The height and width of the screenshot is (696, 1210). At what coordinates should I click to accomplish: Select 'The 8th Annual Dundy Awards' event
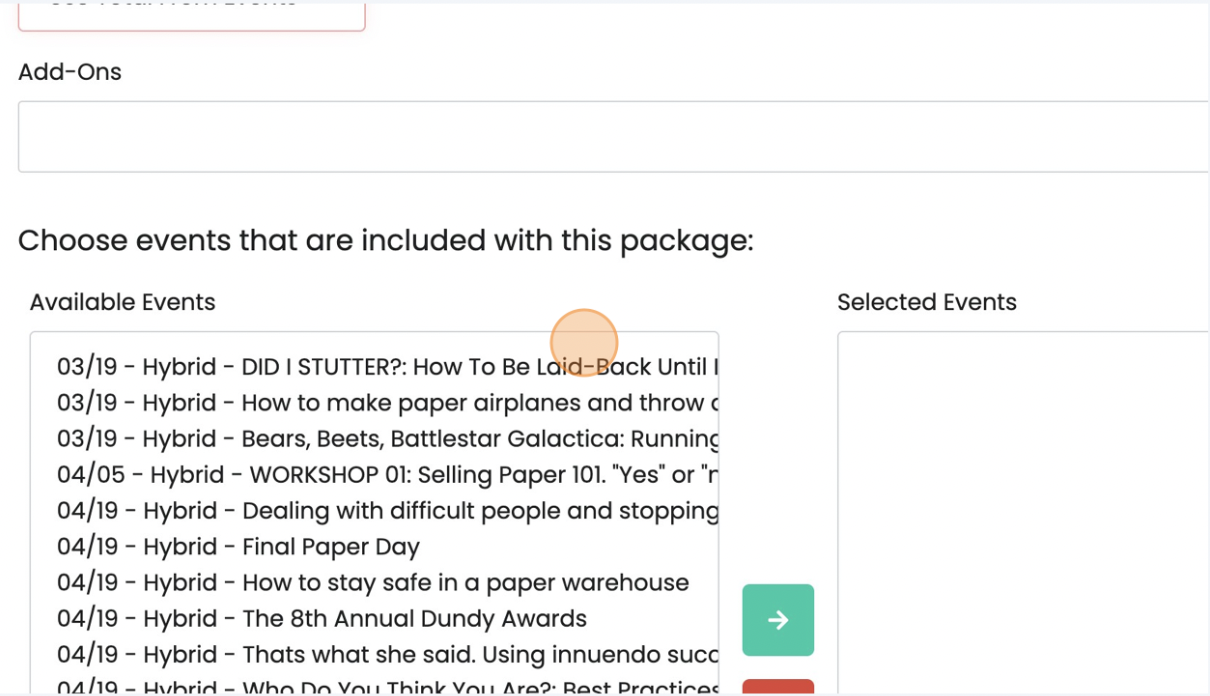coord(321,619)
